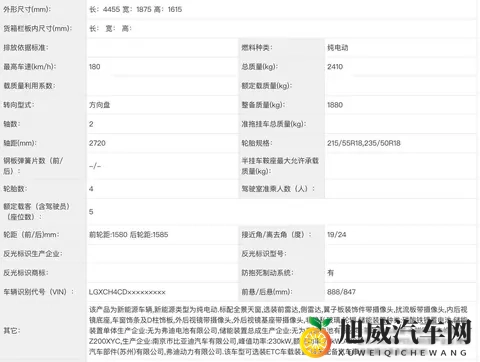This screenshot has height=362, width=480.
Task: Click the total mass value 2410
Action: (x=335, y=67)
